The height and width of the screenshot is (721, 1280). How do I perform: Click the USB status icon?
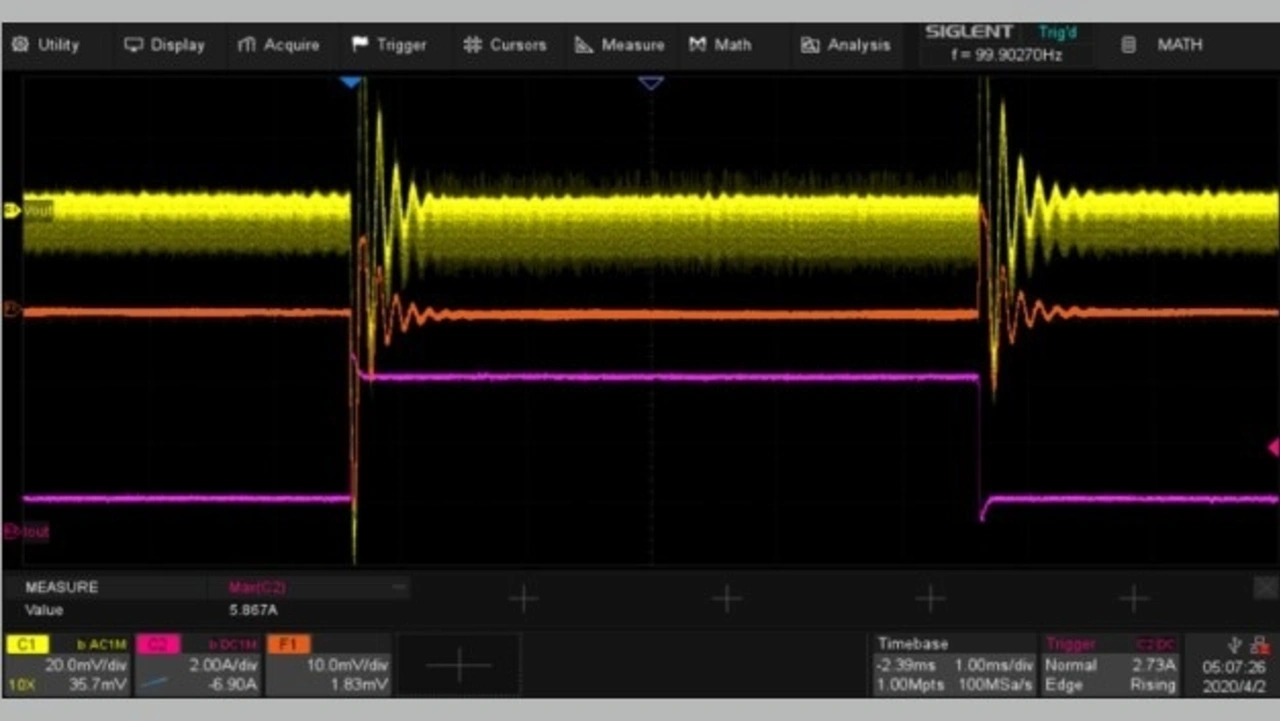(1236, 646)
